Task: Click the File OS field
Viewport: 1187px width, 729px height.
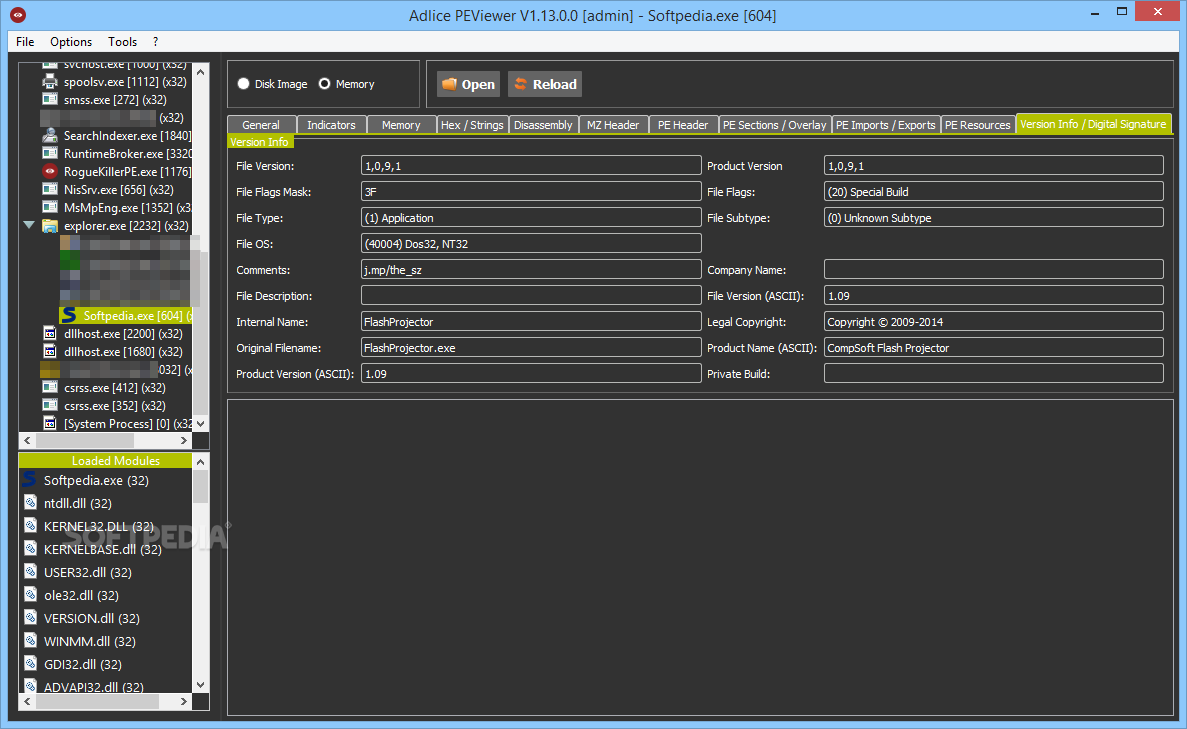Action: point(531,244)
